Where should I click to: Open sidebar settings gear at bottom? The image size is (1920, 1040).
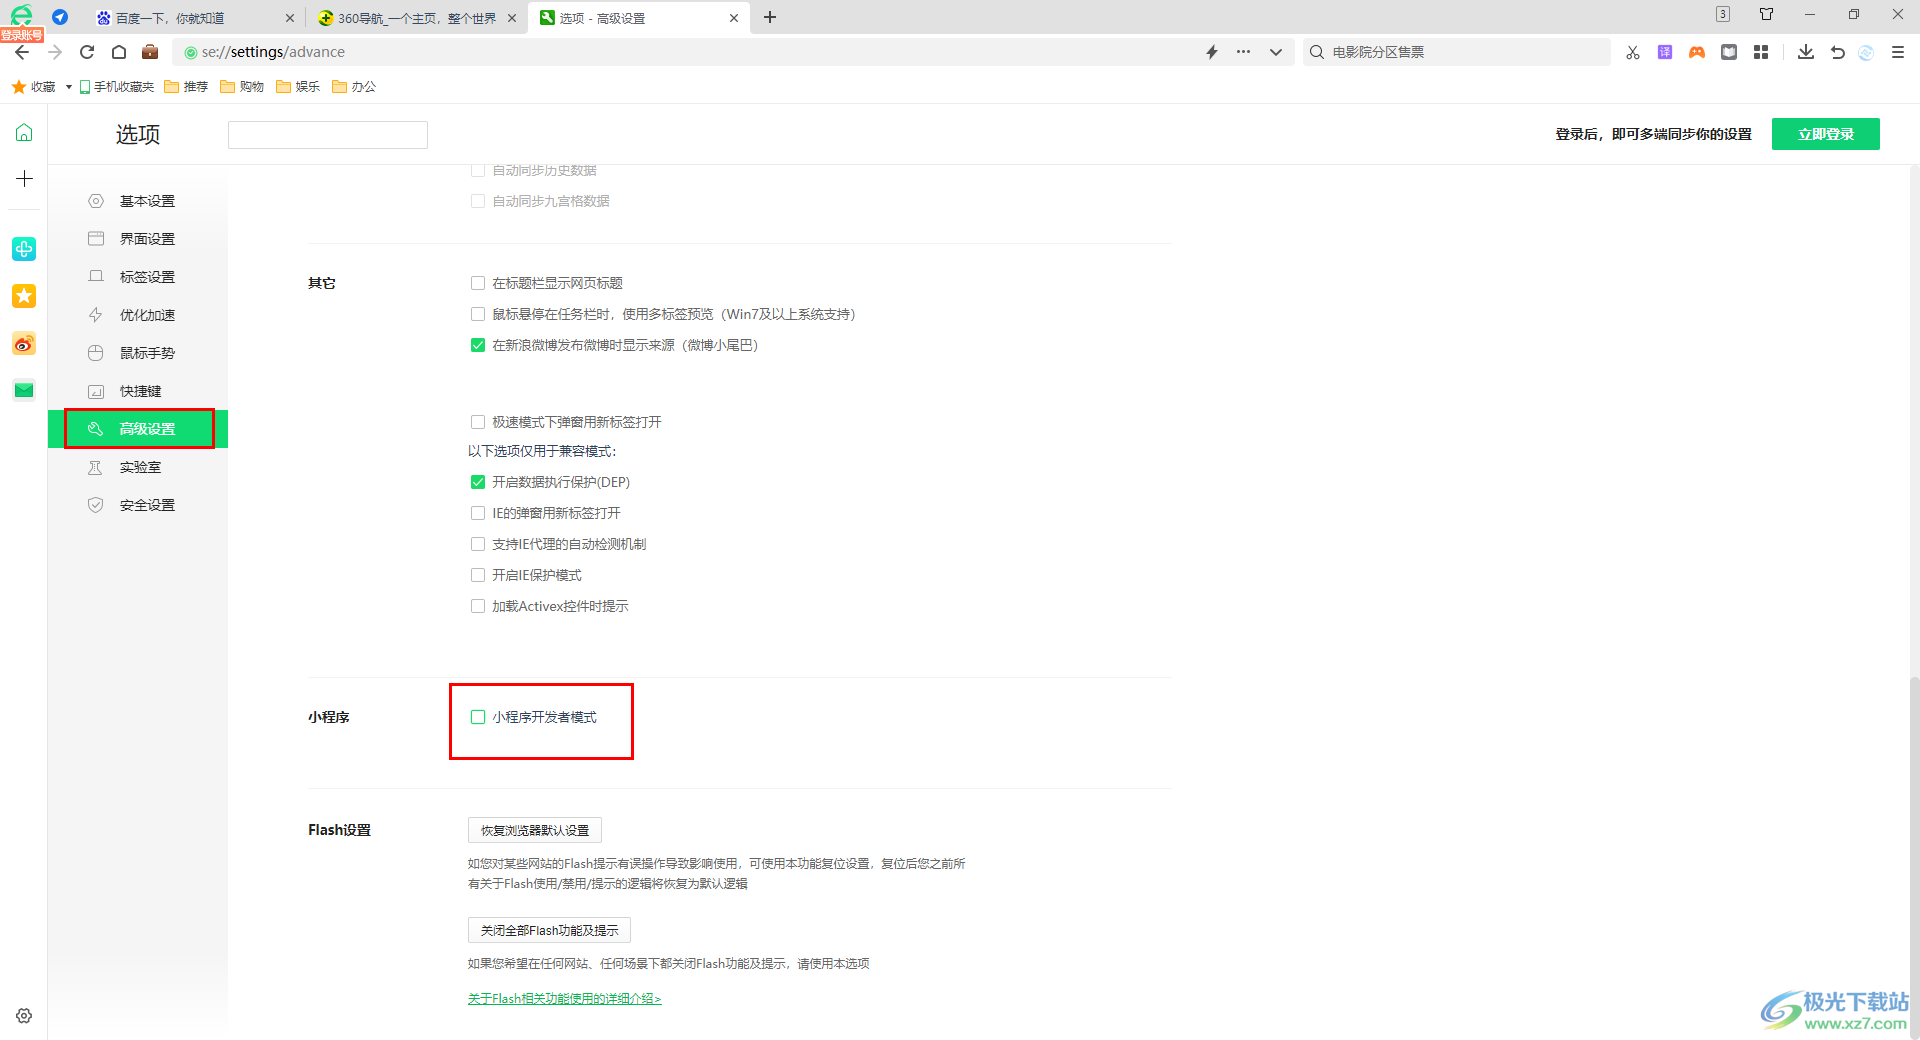pos(24,1015)
